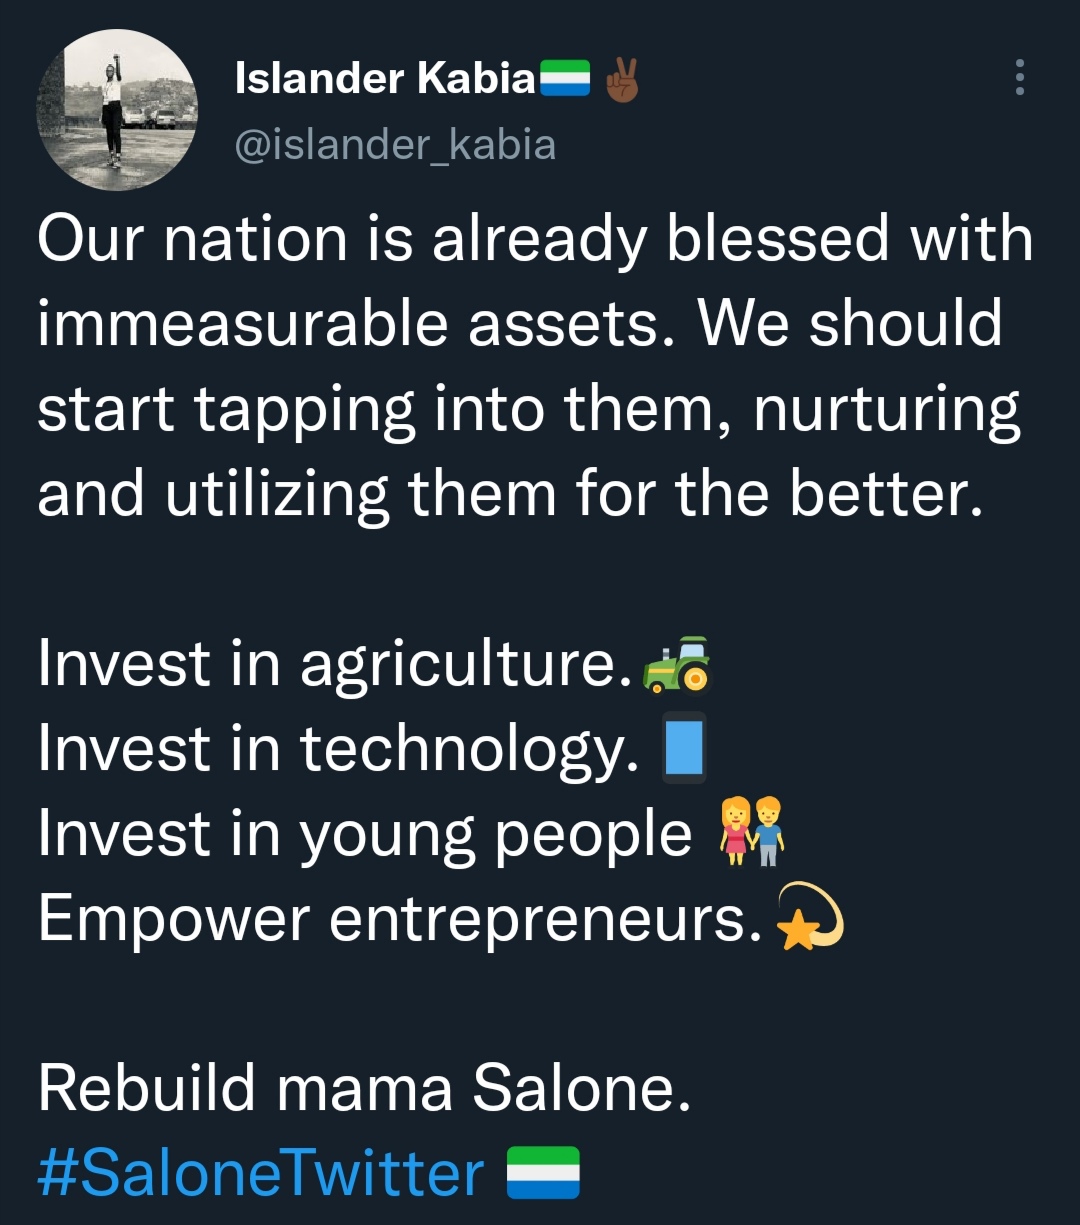Tap the 'and utilizing them for the better.' line

coord(510,494)
